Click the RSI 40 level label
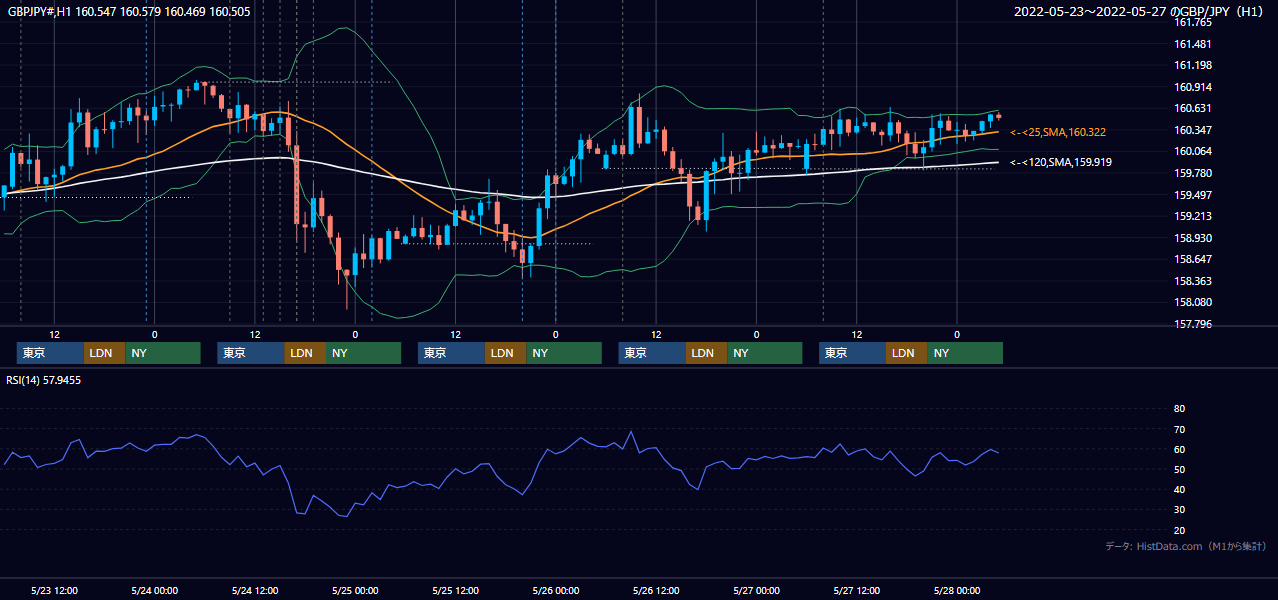Viewport: 1278px width, 600px height. (1179, 489)
